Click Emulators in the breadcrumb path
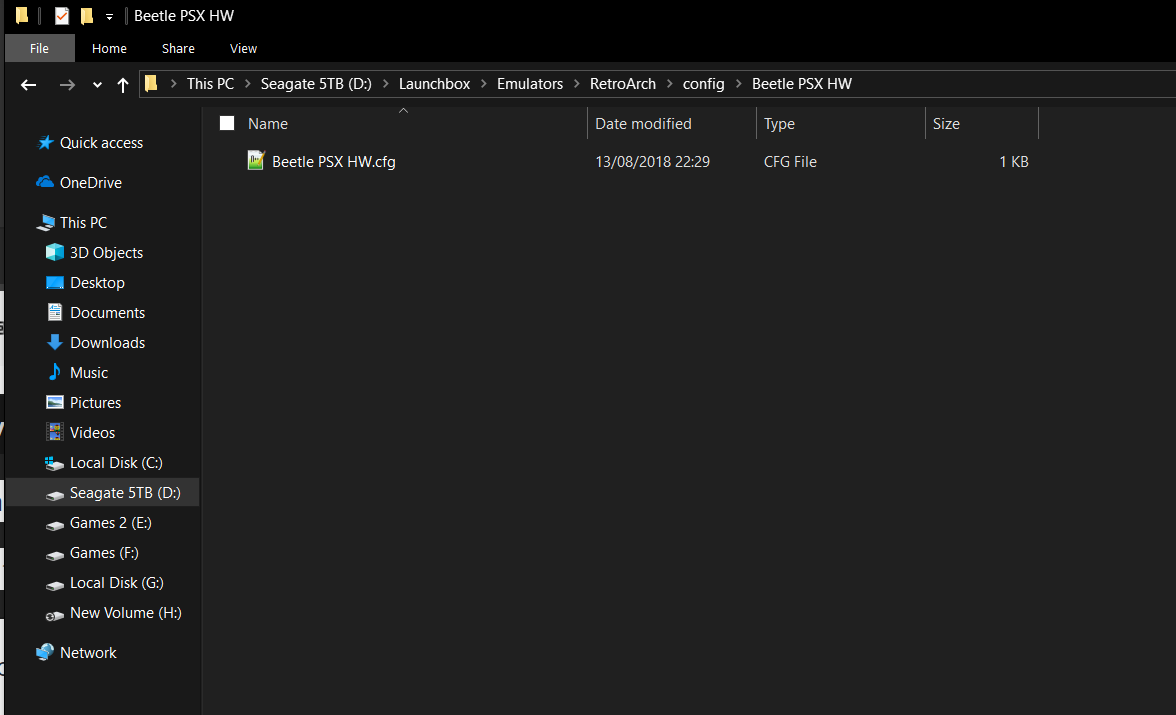Image resolution: width=1176 pixels, height=715 pixels. pos(530,83)
